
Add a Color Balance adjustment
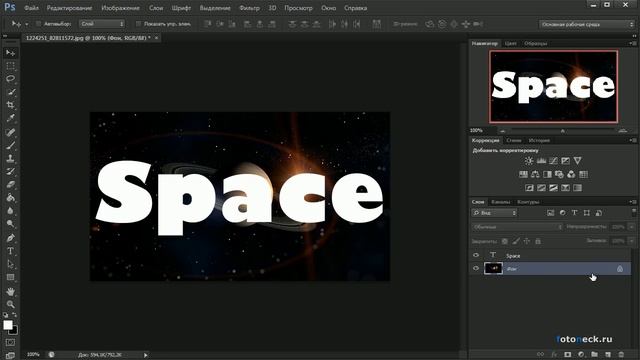pos(535,174)
